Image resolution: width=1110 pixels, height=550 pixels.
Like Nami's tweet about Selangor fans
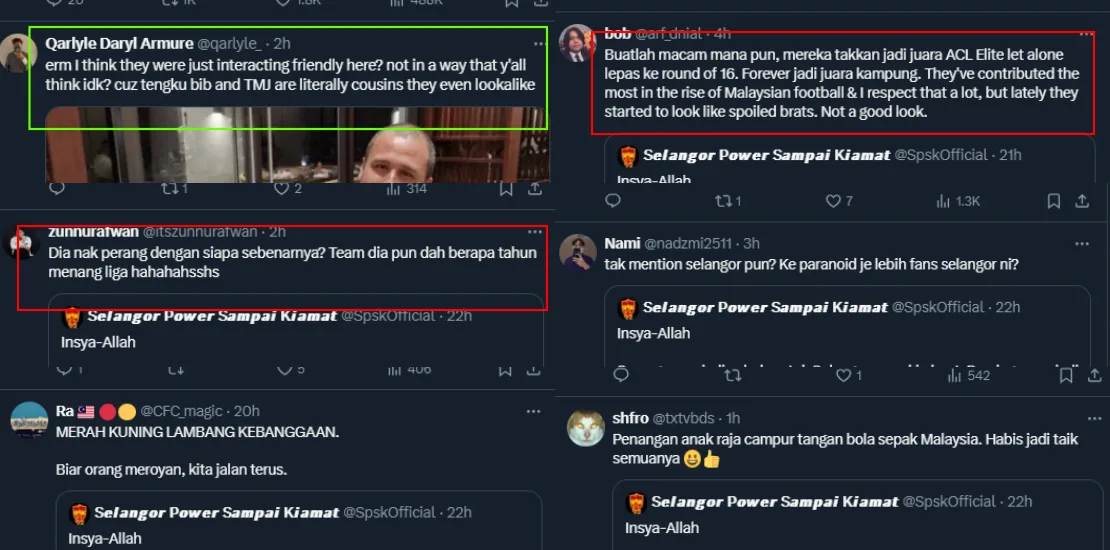point(842,375)
